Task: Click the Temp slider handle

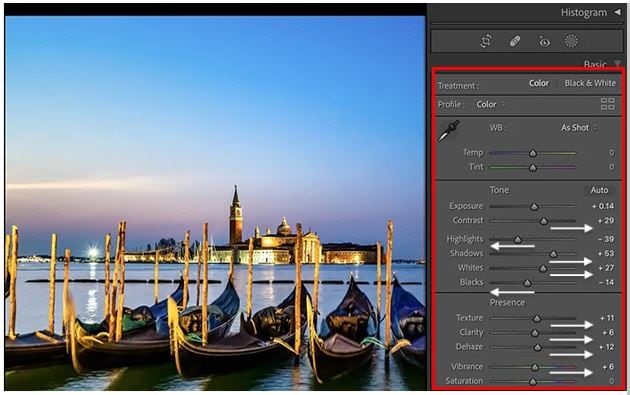Action: click(533, 153)
